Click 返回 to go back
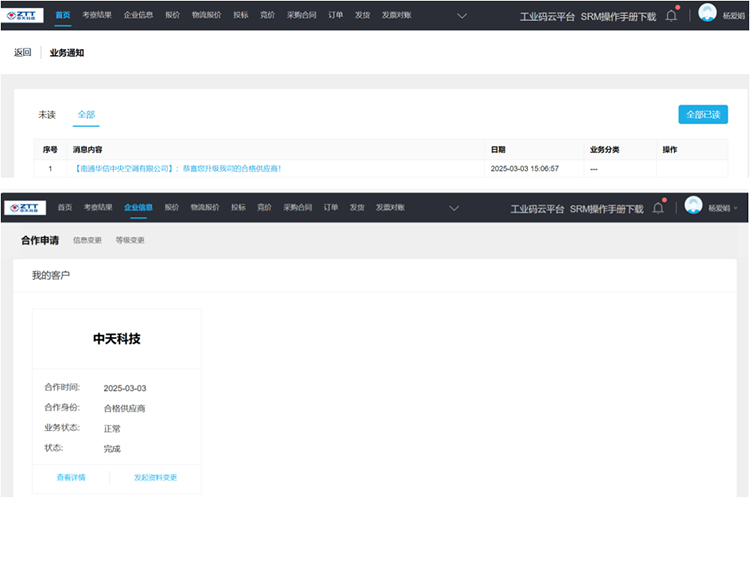 click(22, 53)
